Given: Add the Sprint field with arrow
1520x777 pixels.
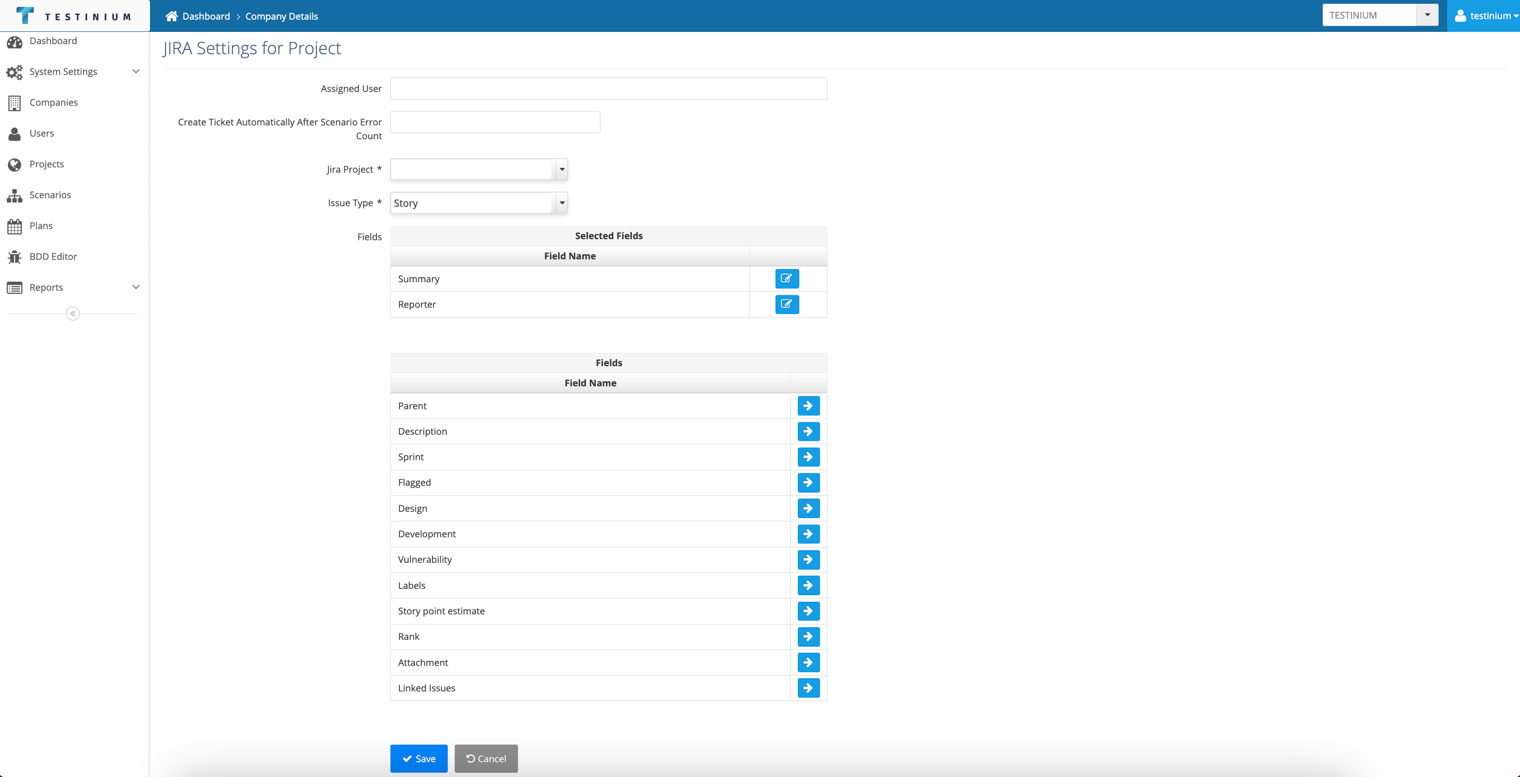Looking at the screenshot, I should click(808, 457).
